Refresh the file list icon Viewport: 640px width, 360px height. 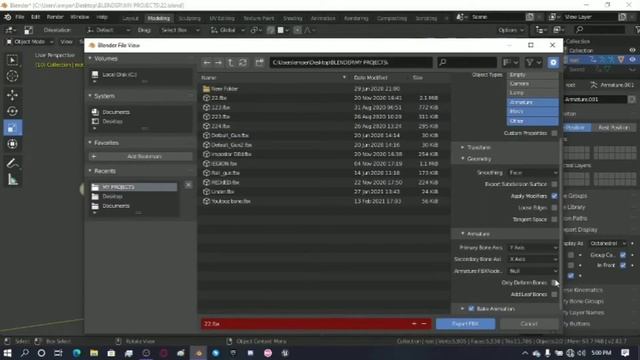pyautogui.click(x=243, y=62)
